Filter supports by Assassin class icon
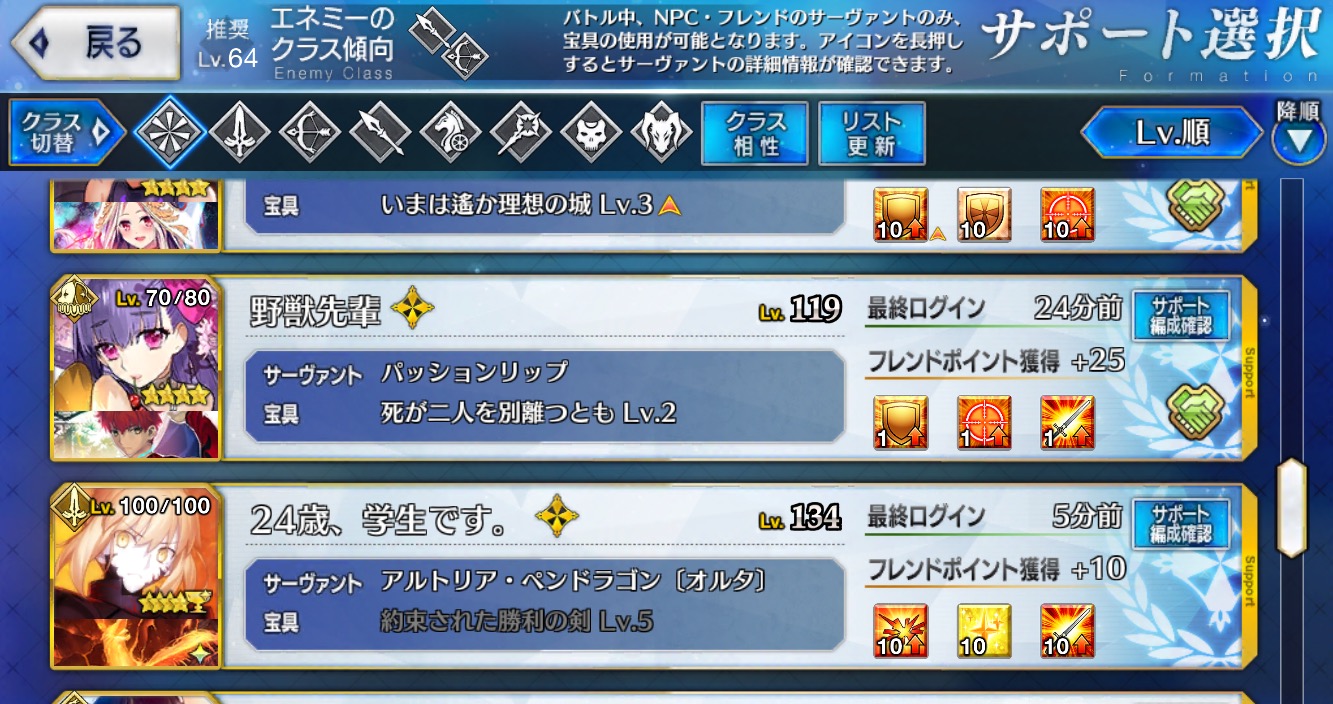Image resolution: width=1333 pixels, height=704 pixels. [x=591, y=132]
